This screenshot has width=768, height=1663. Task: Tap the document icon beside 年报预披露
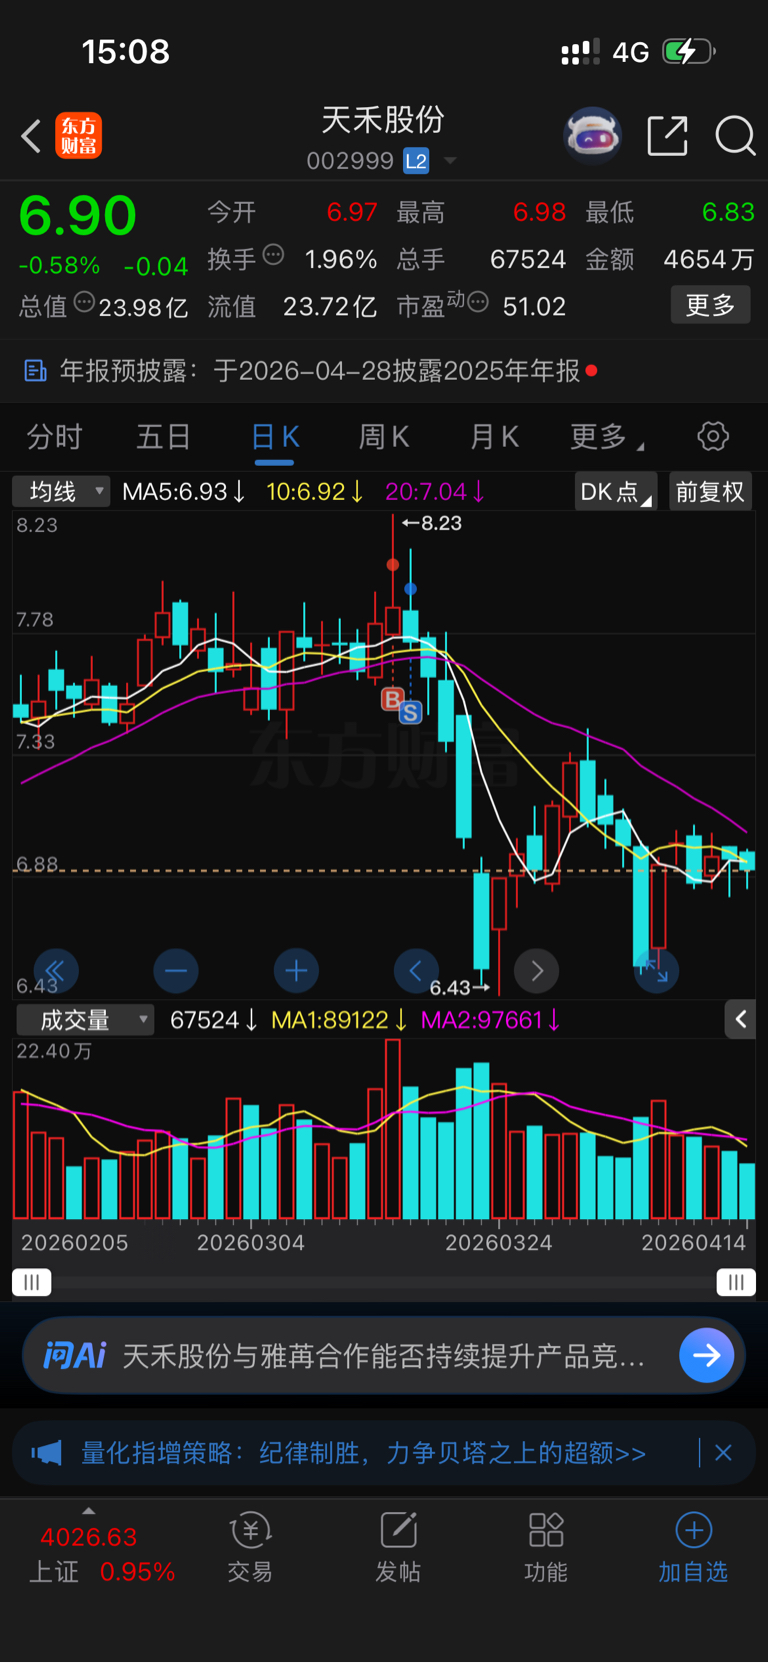pos(35,371)
